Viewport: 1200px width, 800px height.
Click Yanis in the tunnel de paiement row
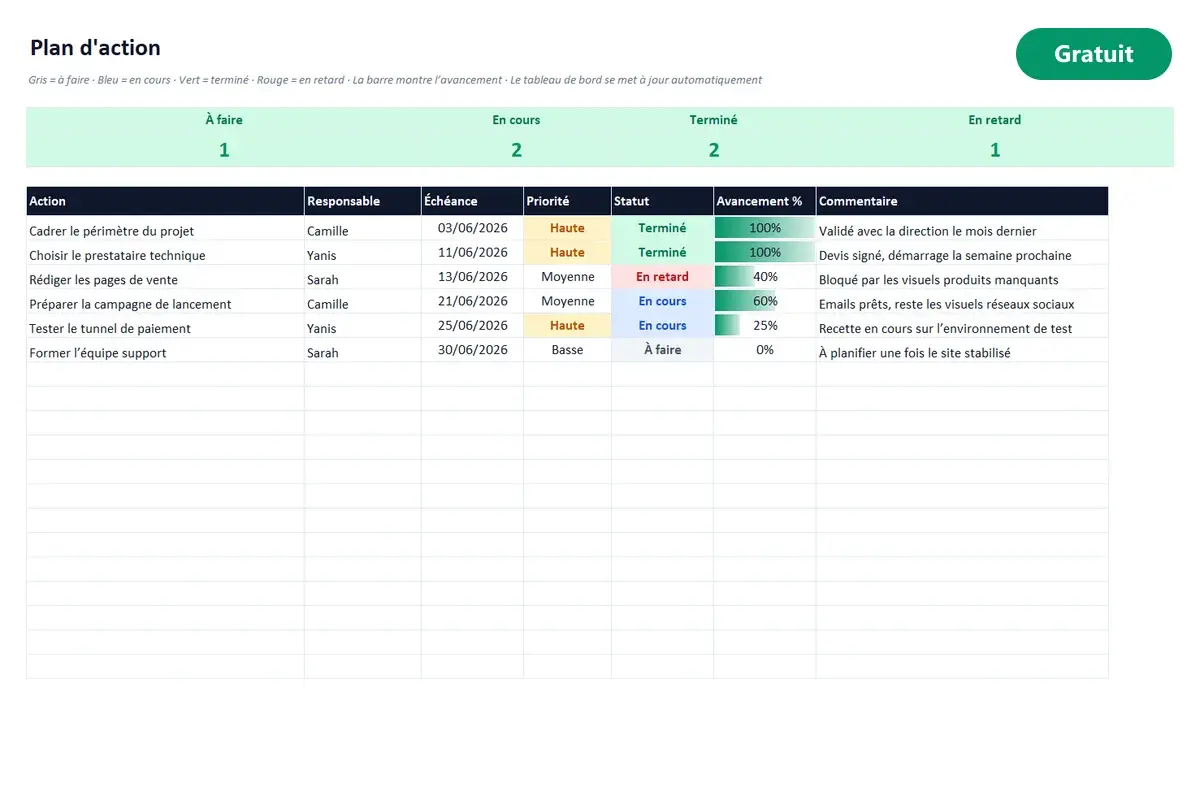[363, 326]
